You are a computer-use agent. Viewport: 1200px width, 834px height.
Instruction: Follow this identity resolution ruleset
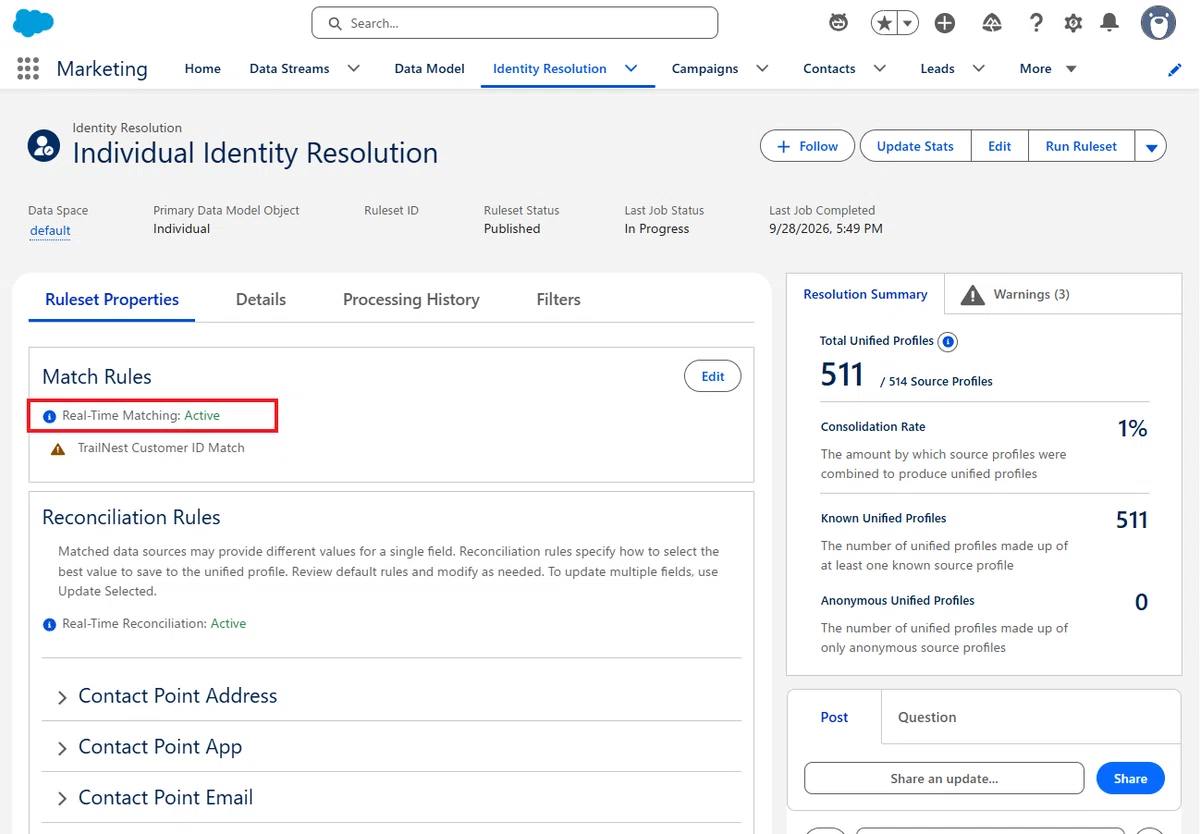[808, 146]
